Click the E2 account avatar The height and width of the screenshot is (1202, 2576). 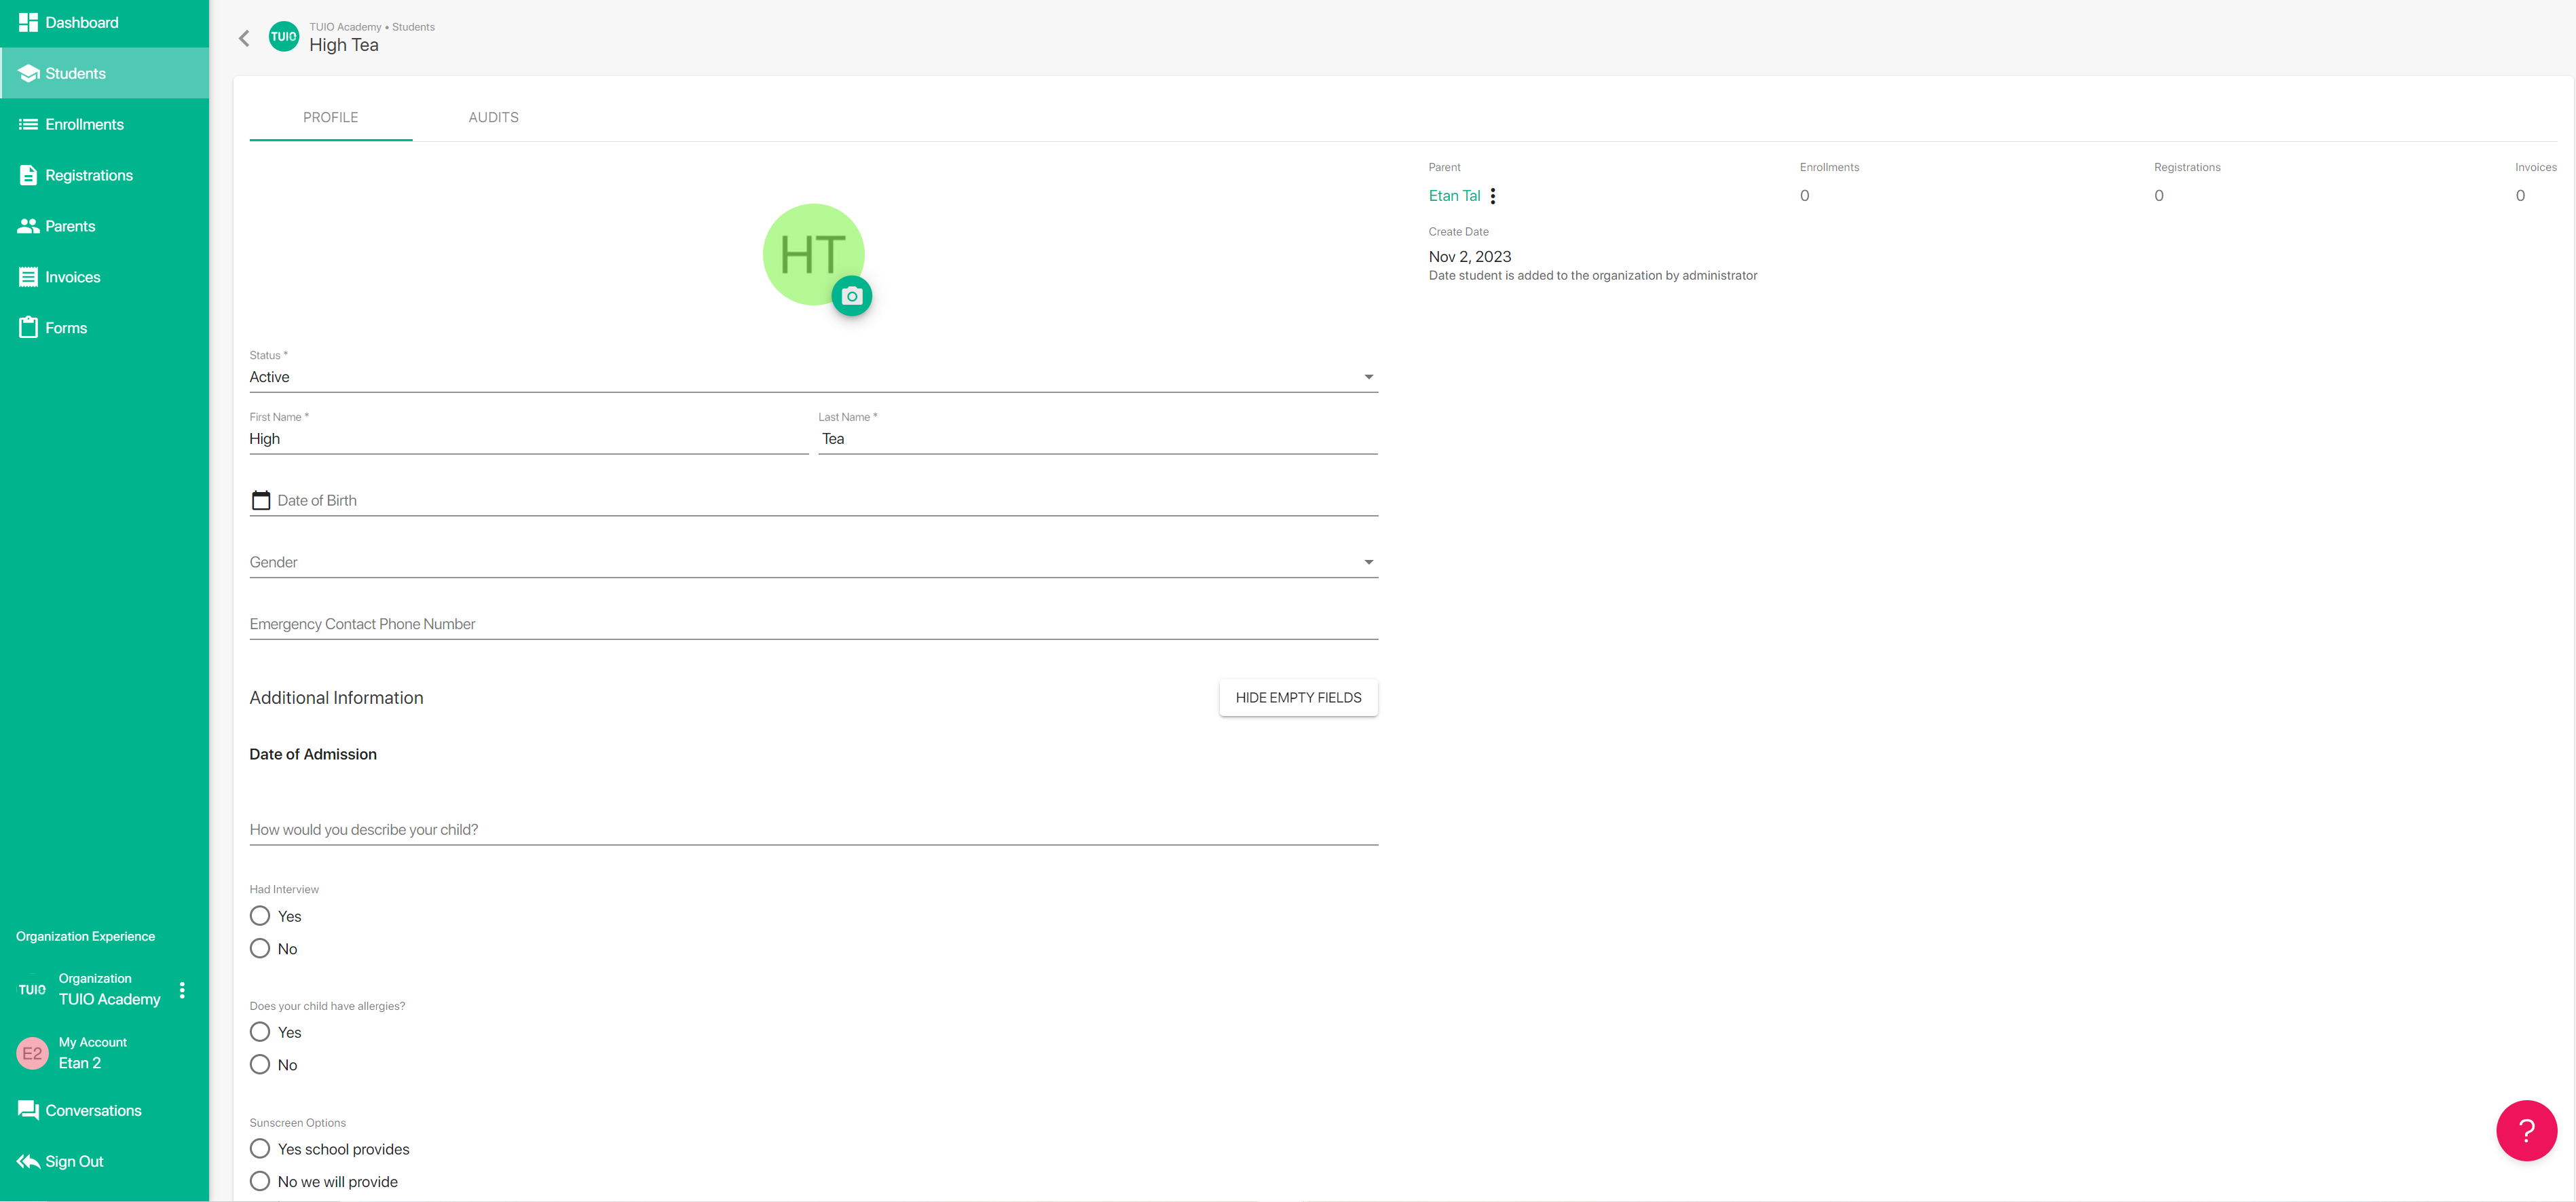point(33,1053)
